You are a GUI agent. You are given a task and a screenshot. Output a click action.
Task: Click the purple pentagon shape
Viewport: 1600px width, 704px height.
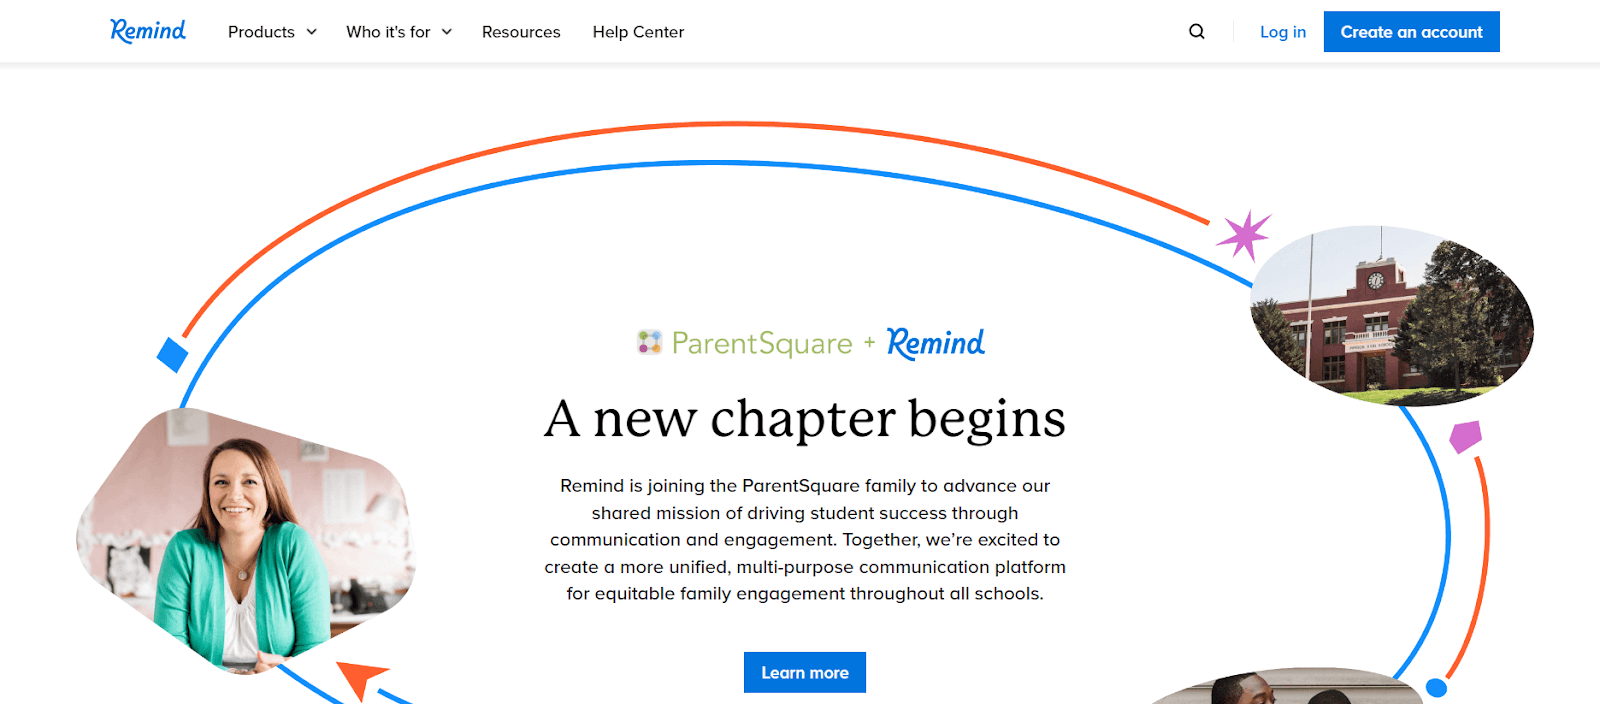click(x=1465, y=436)
